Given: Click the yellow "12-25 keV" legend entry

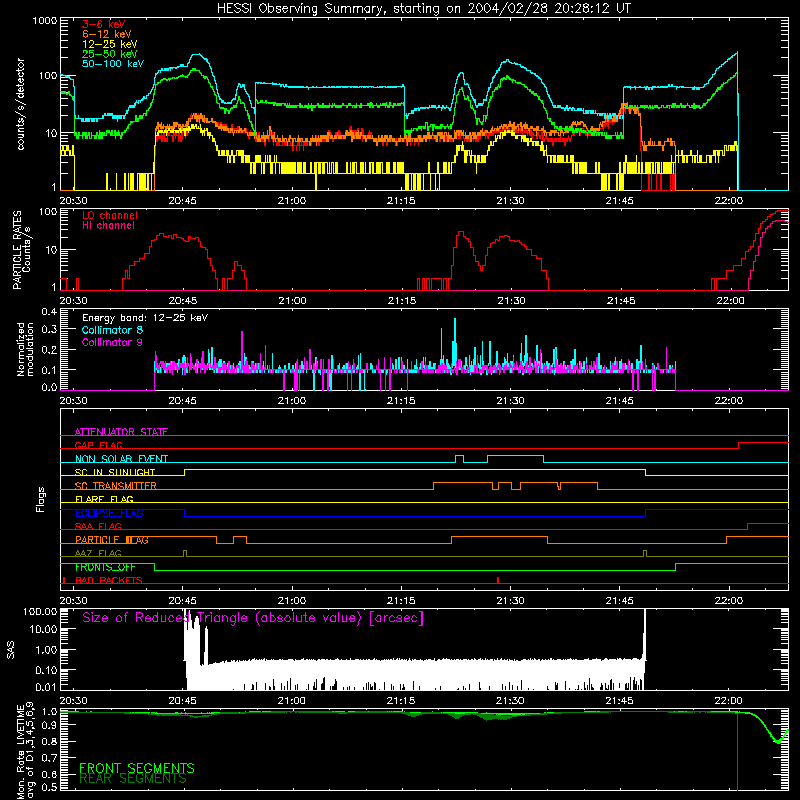Looking at the screenshot, I should pyautogui.click(x=110, y=44).
